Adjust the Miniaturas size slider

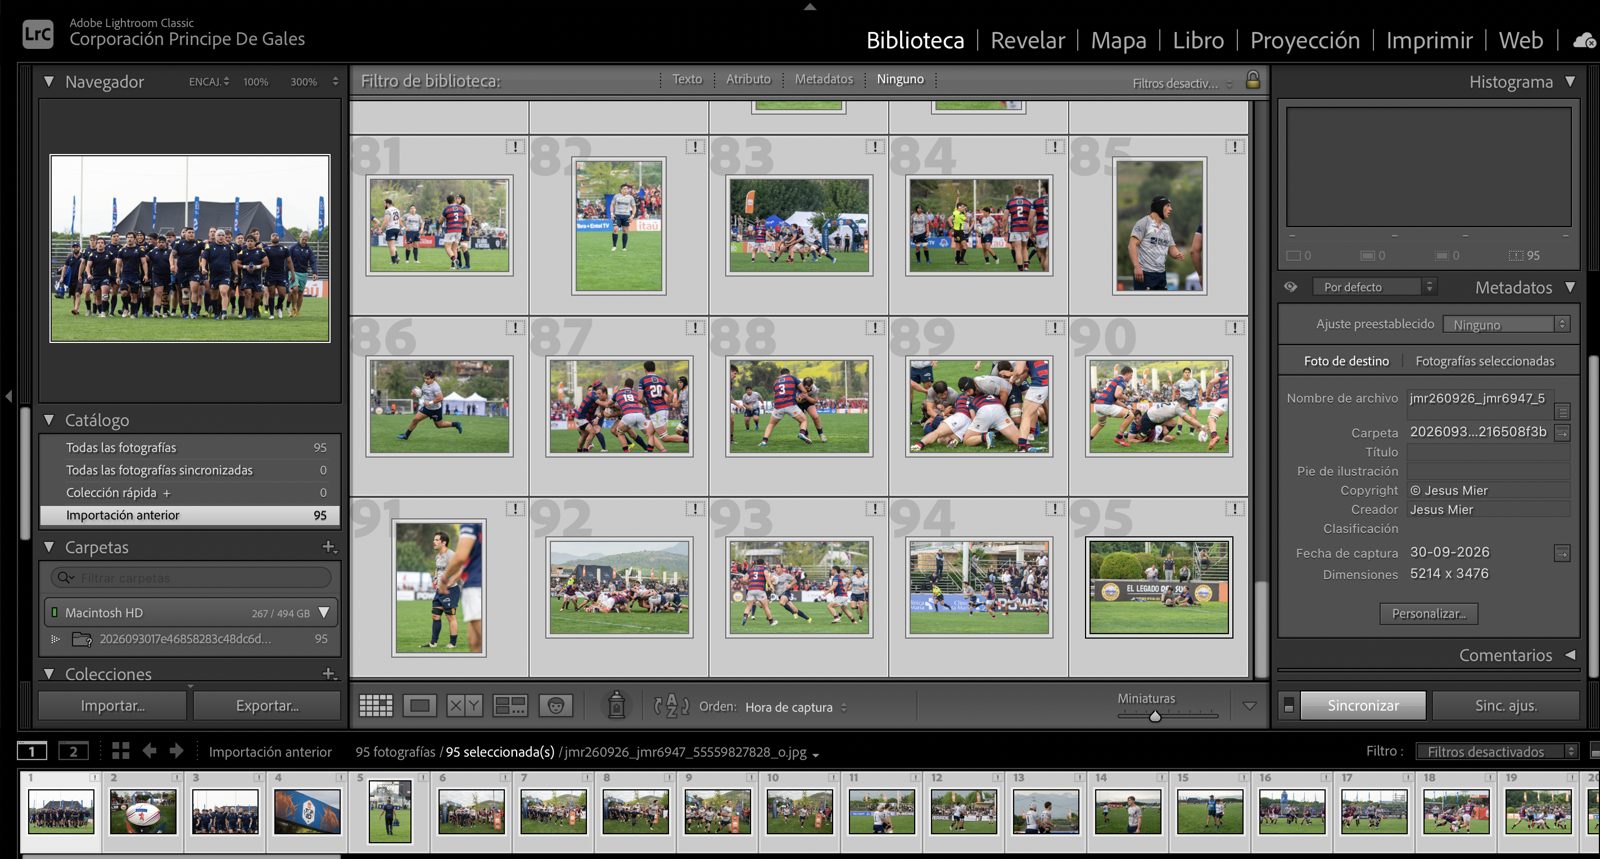1155,716
